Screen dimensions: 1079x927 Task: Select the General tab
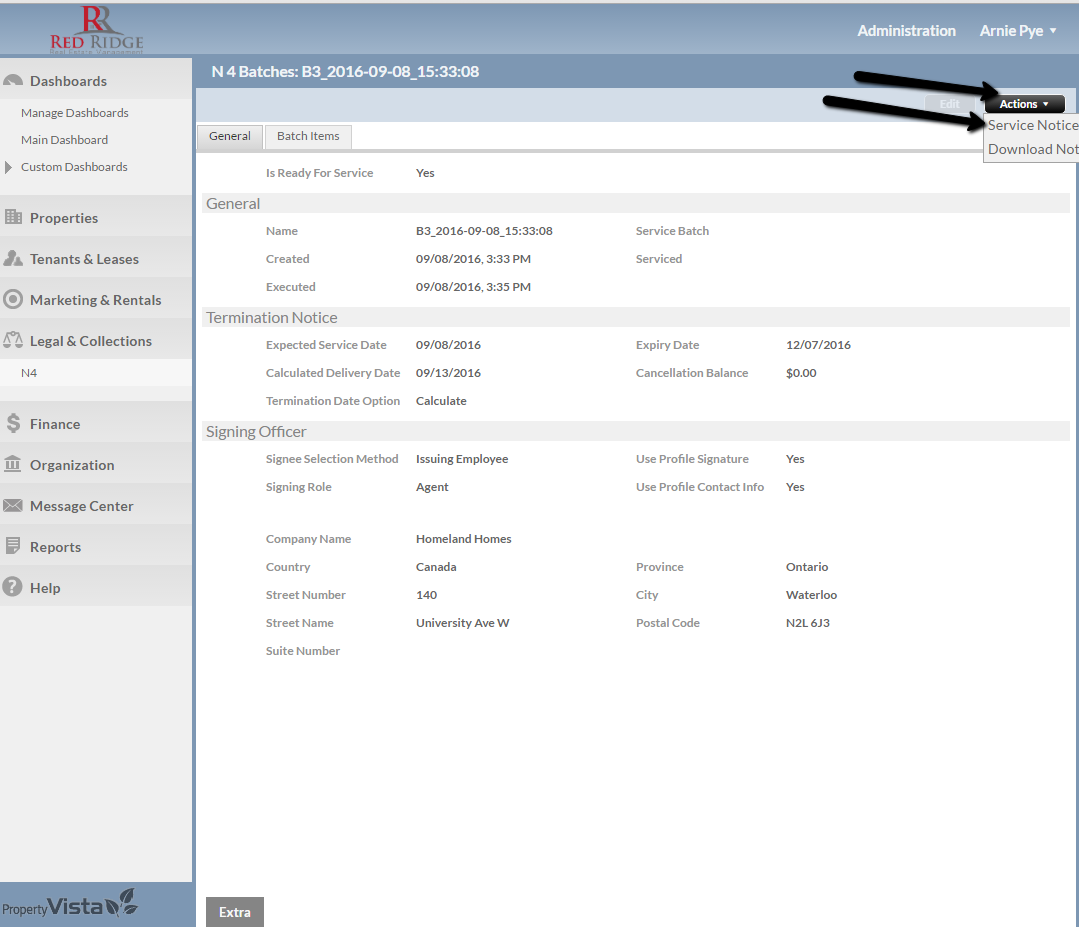[230, 136]
